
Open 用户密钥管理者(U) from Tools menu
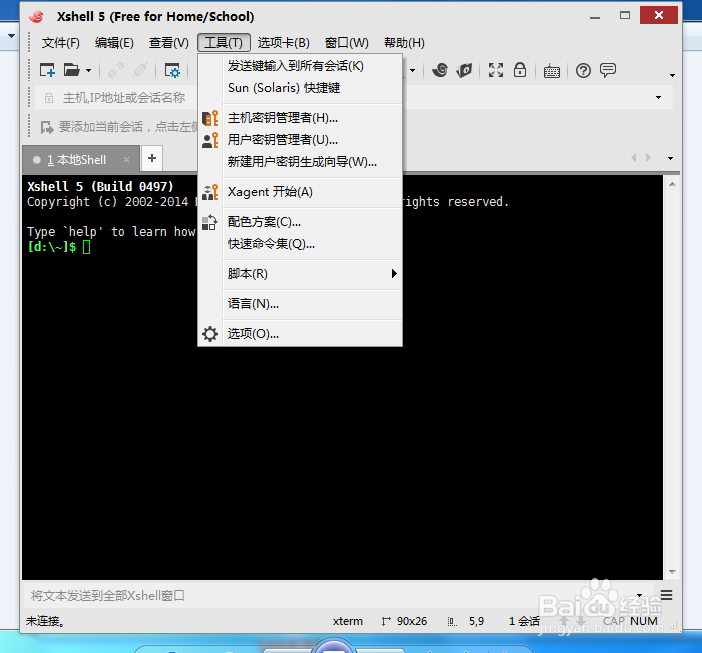coord(300,140)
